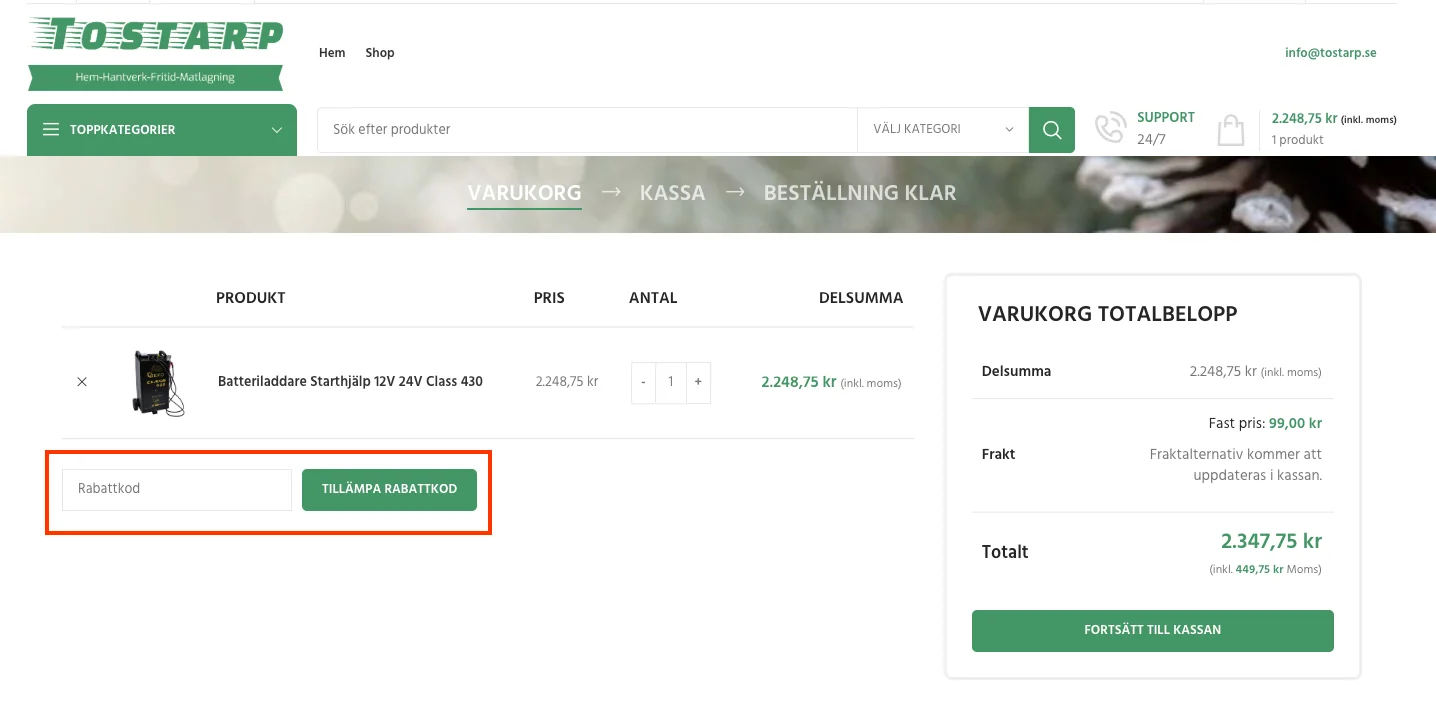
Task: Click VARUKORG in the breadcrumb
Action: coord(524,193)
